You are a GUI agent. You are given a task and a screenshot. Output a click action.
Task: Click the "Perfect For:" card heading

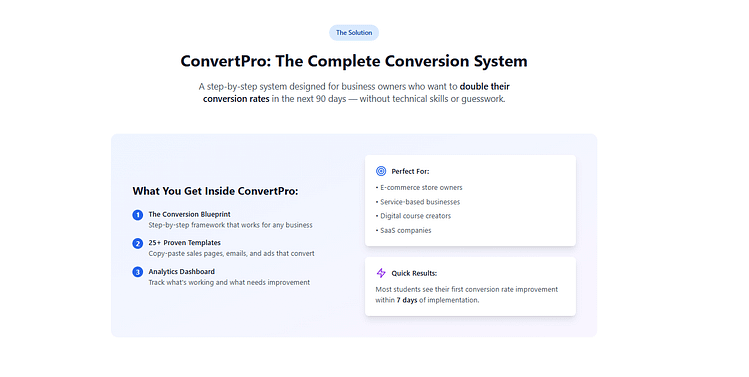pos(410,171)
